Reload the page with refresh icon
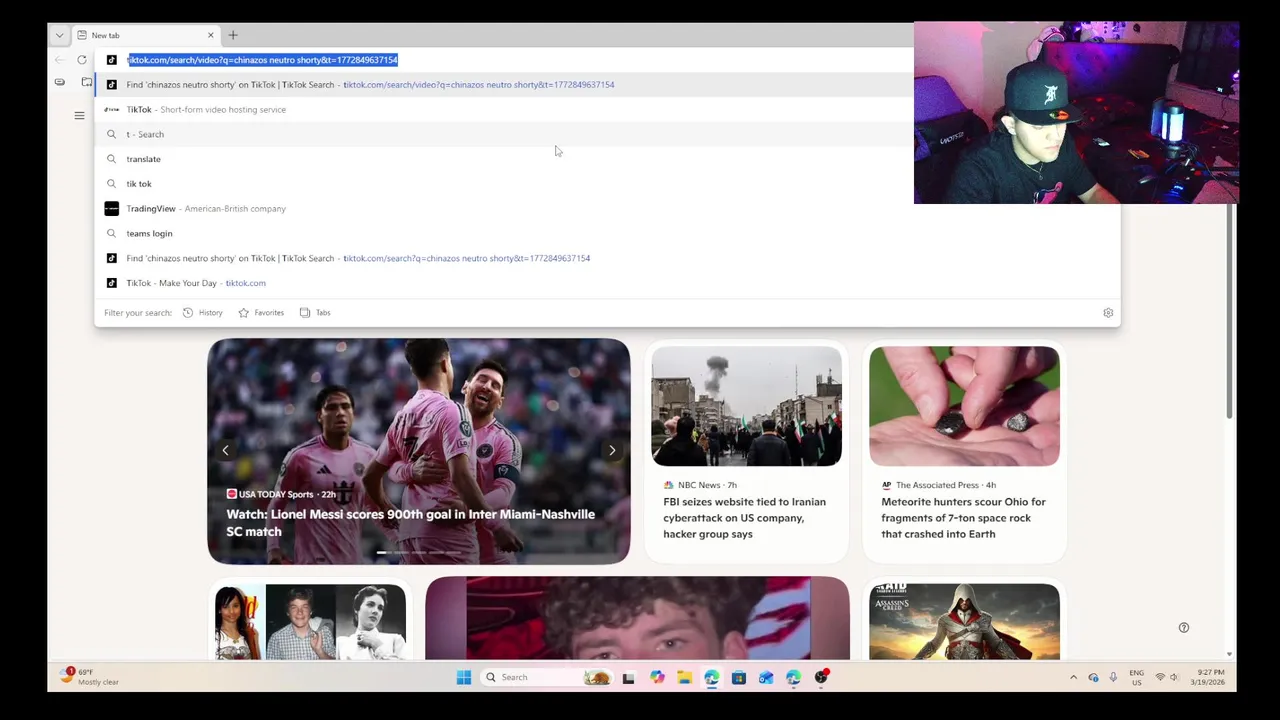The height and width of the screenshot is (720, 1280). pyautogui.click(x=82, y=60)
